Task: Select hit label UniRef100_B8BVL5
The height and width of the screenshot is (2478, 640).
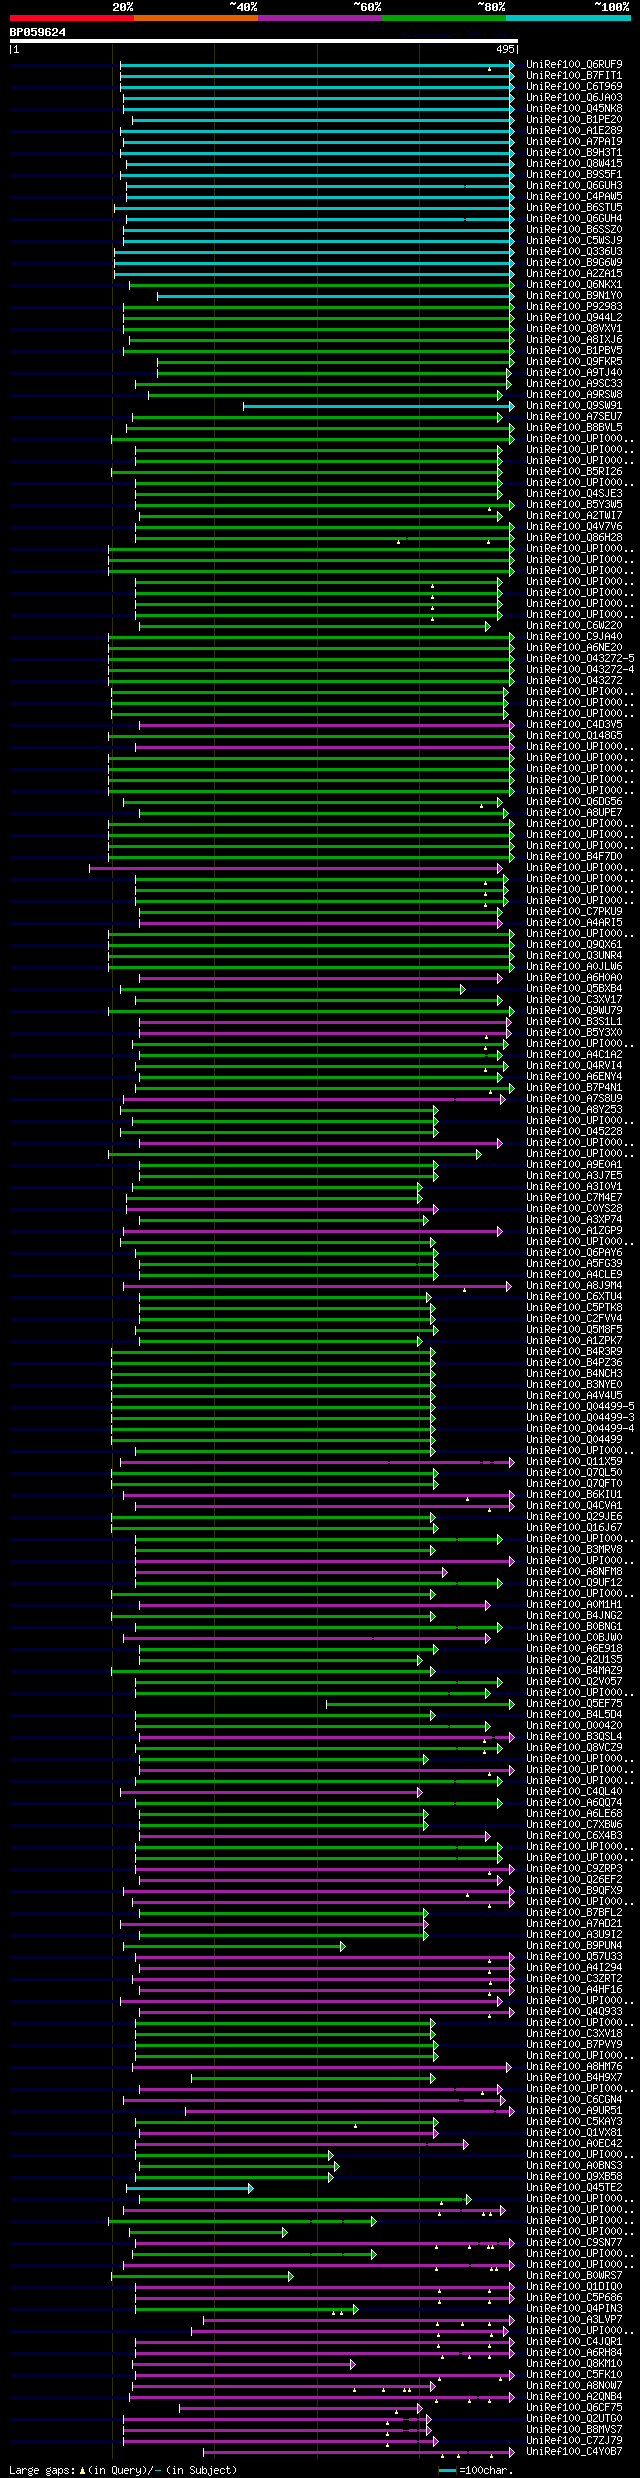Action: coord(574,428)
